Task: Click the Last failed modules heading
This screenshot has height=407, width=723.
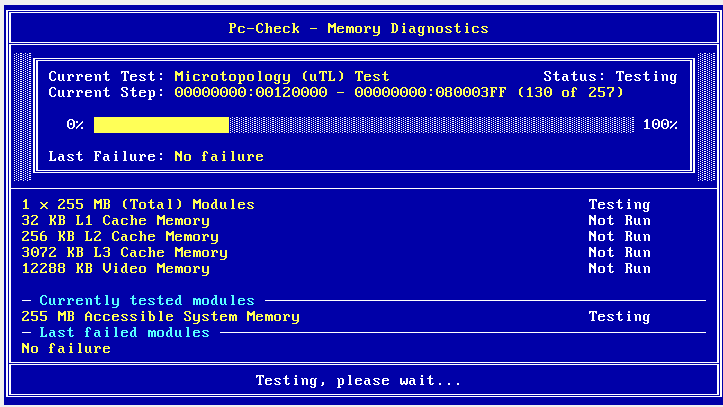Action: point(124,333)
